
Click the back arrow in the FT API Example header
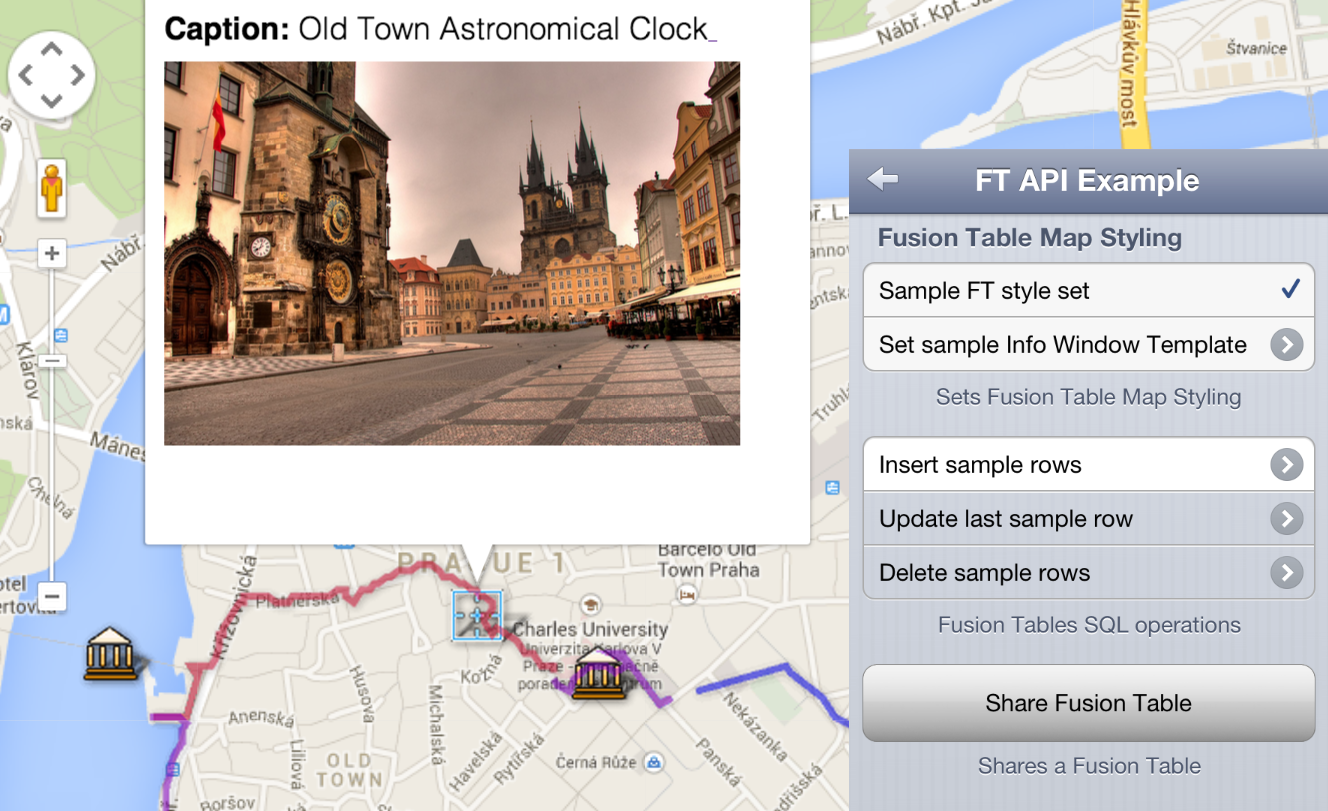882,179
